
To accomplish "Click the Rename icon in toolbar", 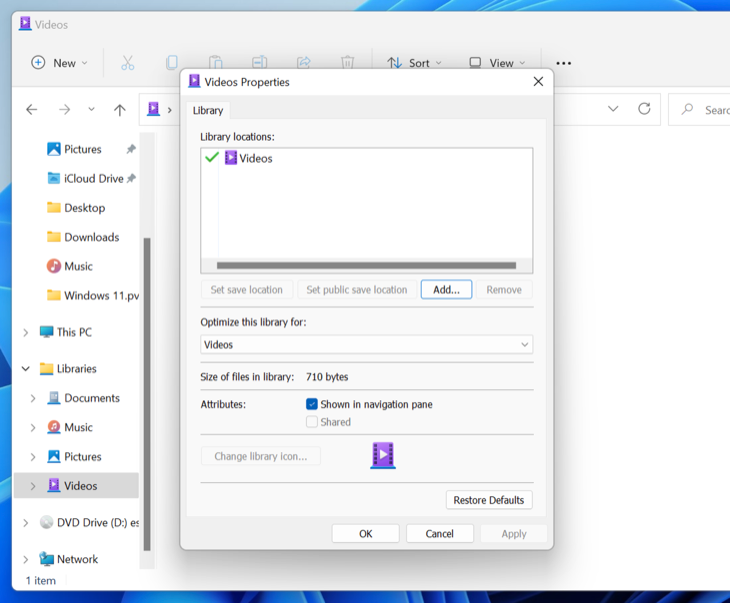I will (259, 62).
